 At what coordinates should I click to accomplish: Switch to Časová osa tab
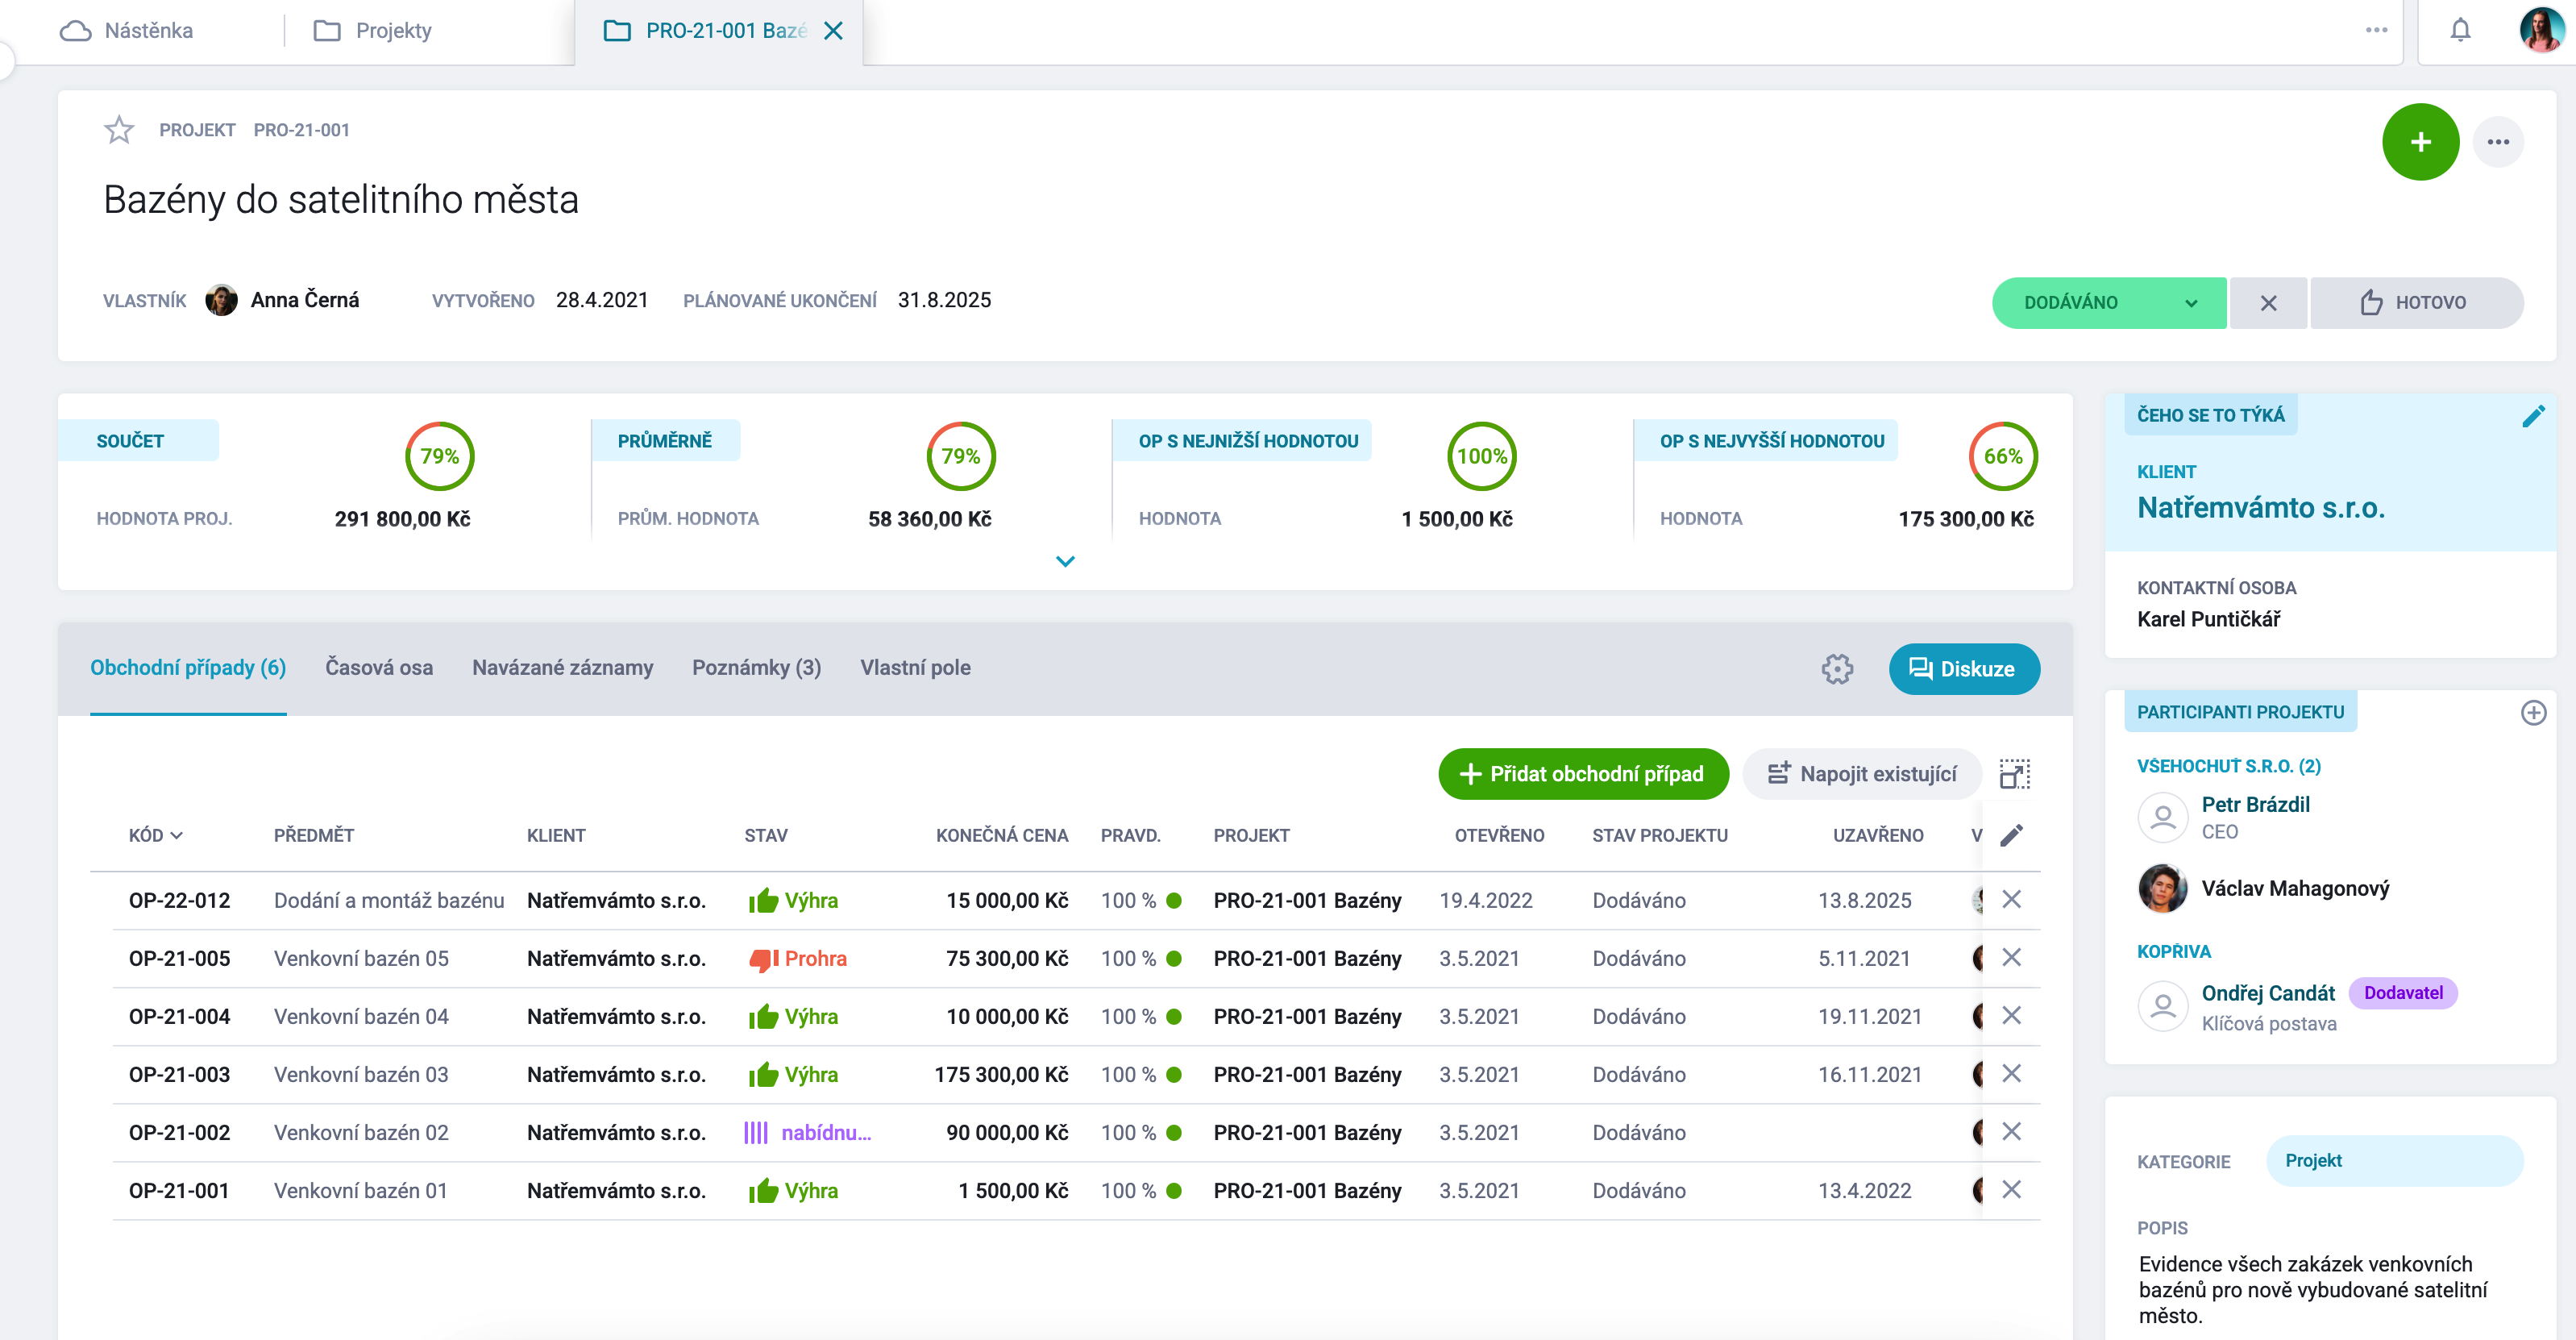click(379, 668)
